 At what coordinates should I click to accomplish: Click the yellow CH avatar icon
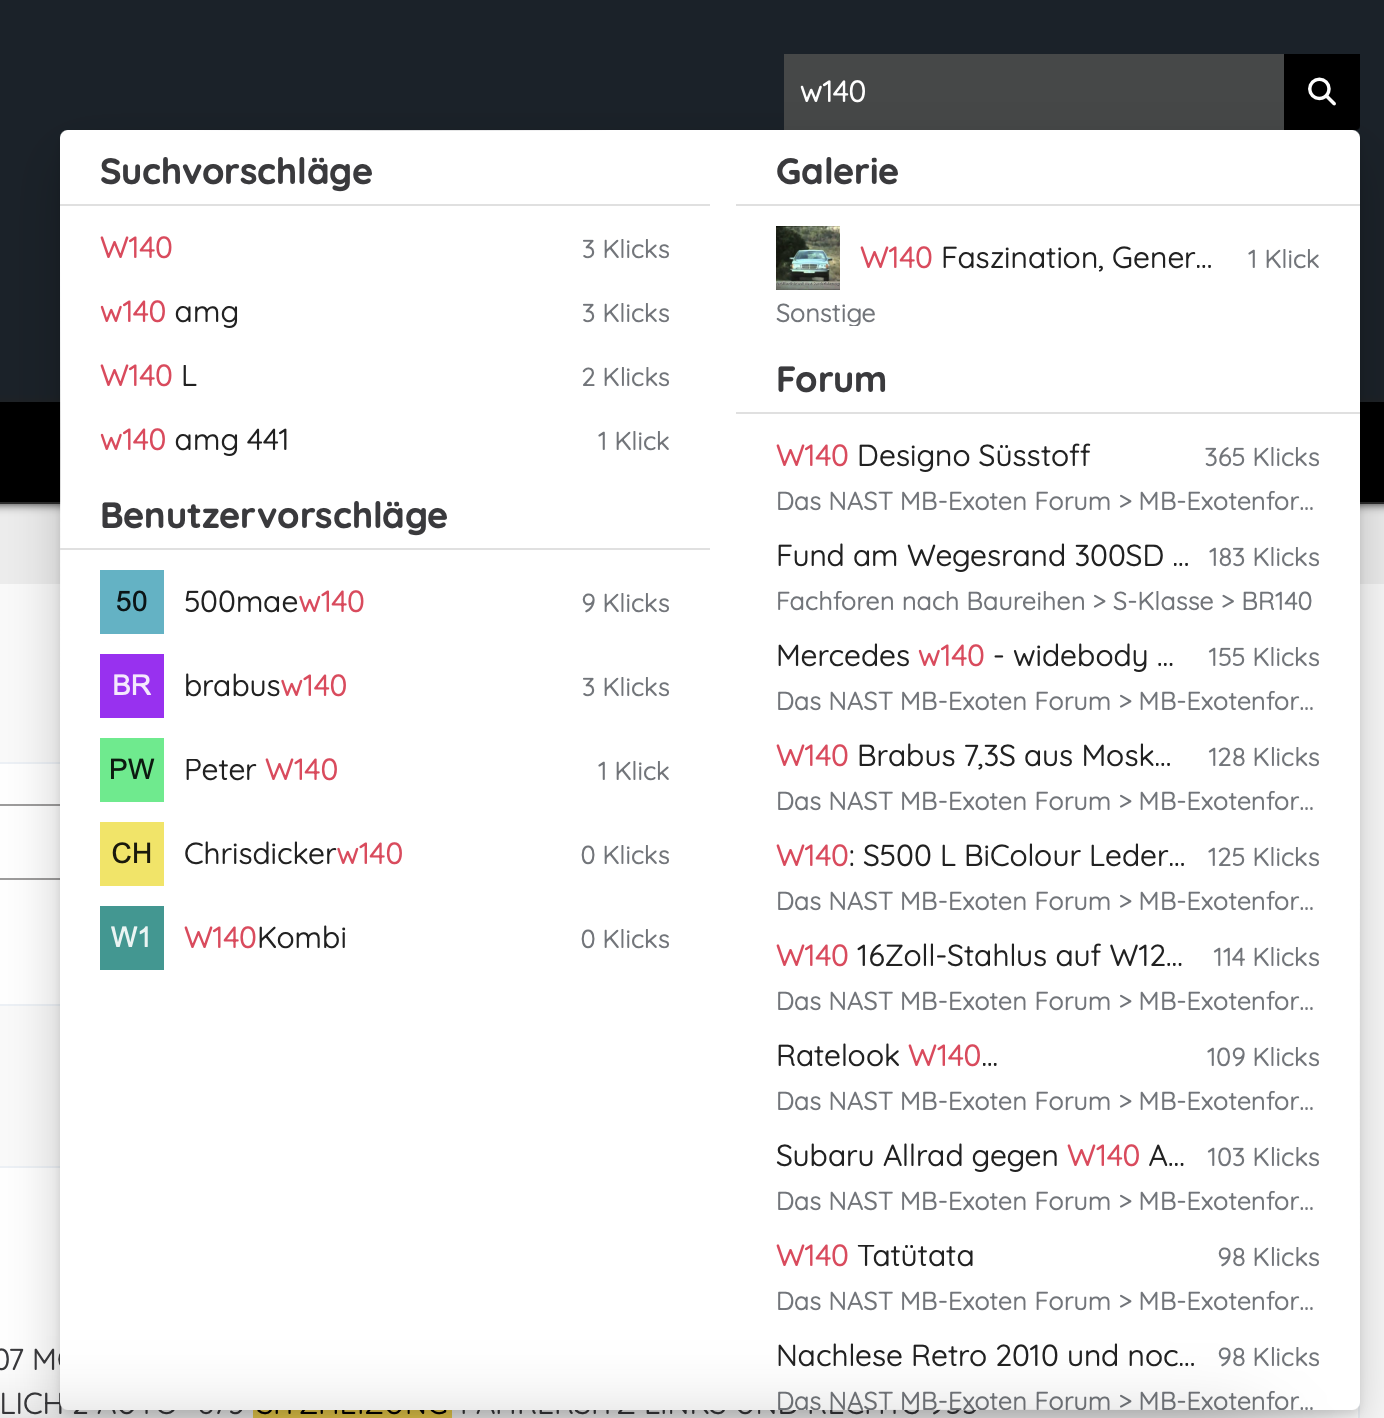(x=132, y=854)
